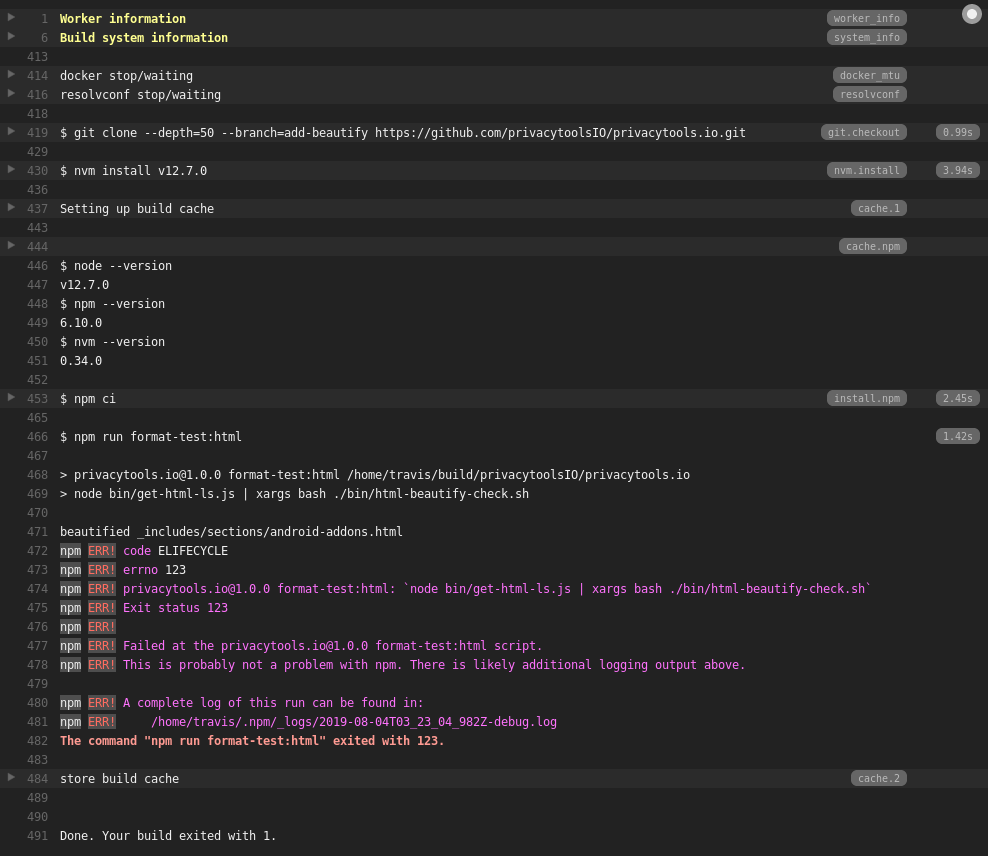Expand the store build cache fold

tap(11, 777)
